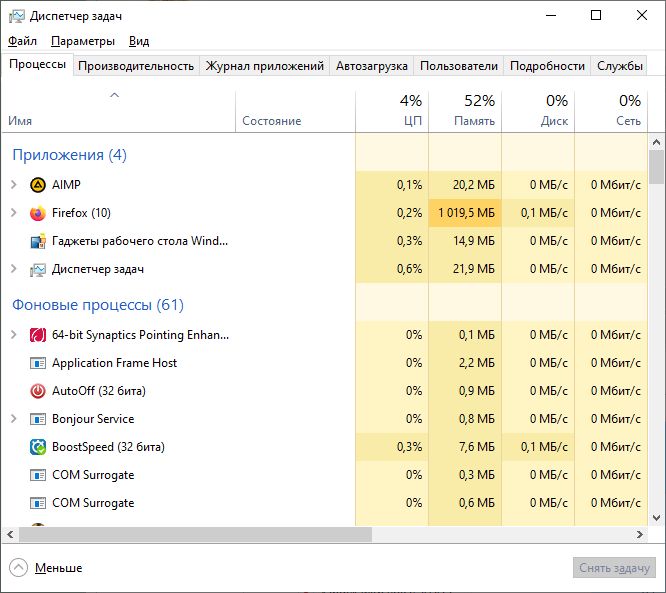Screen dimensions: 666x593
Task: Expand the Диспетчер задач process entry
Action: 14,268
